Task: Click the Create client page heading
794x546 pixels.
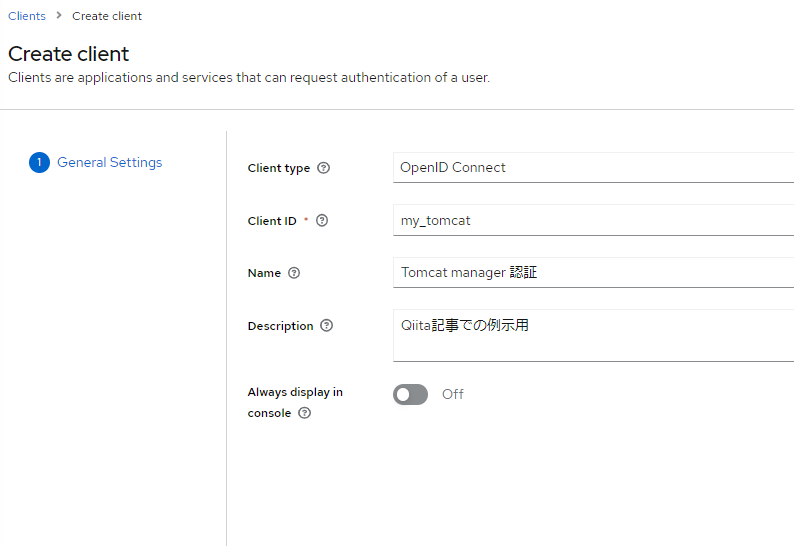Action: coord(69,54)
